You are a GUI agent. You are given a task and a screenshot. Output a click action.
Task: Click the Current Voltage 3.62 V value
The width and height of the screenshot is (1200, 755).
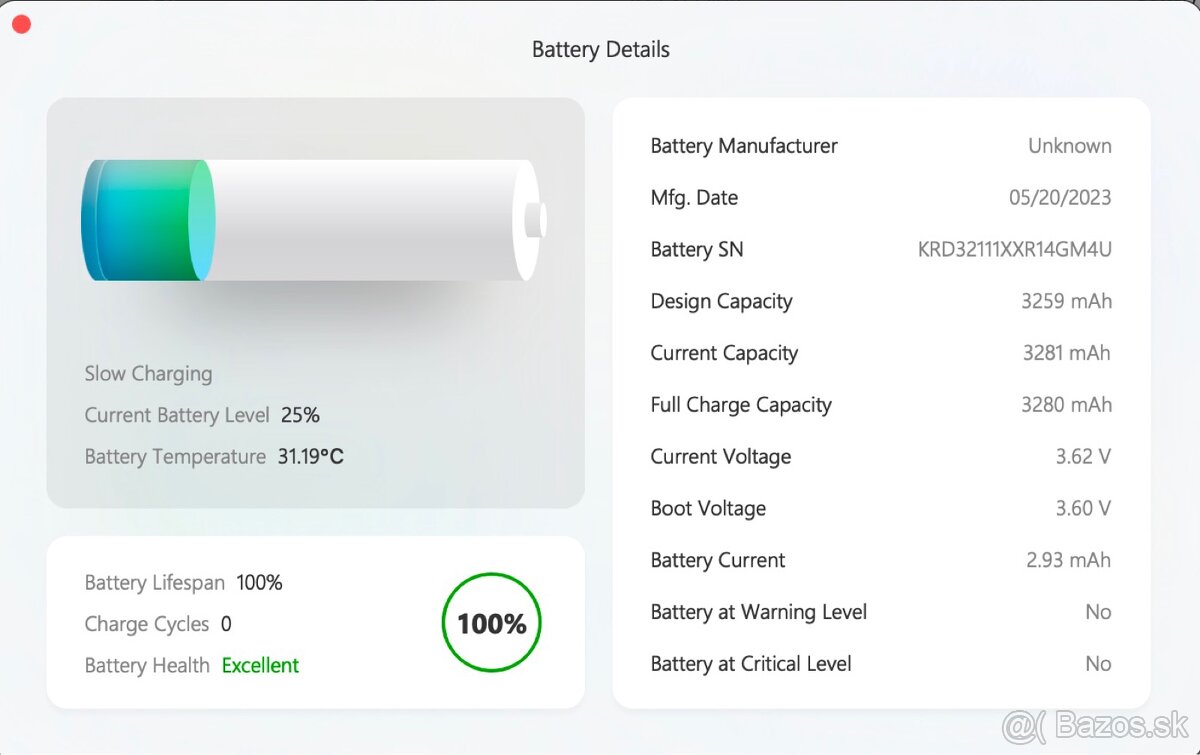click(x=1083, y=457)
